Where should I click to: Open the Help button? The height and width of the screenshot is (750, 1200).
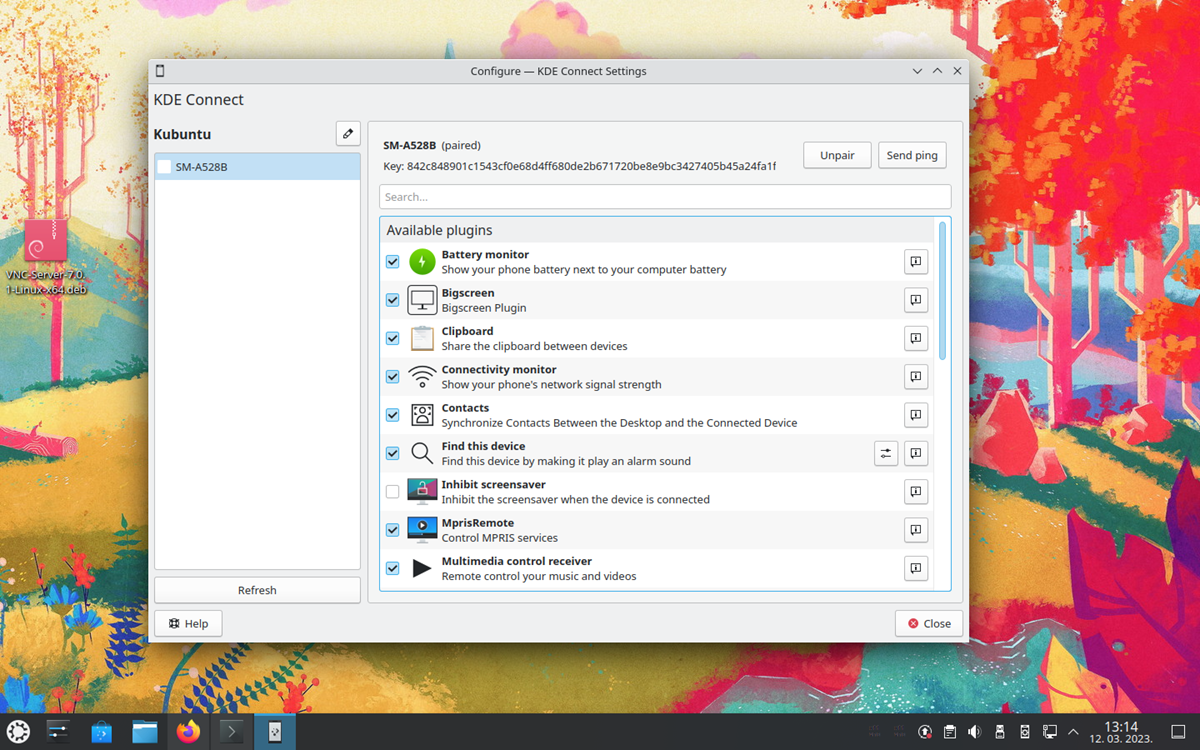click(x=188, y=624)
